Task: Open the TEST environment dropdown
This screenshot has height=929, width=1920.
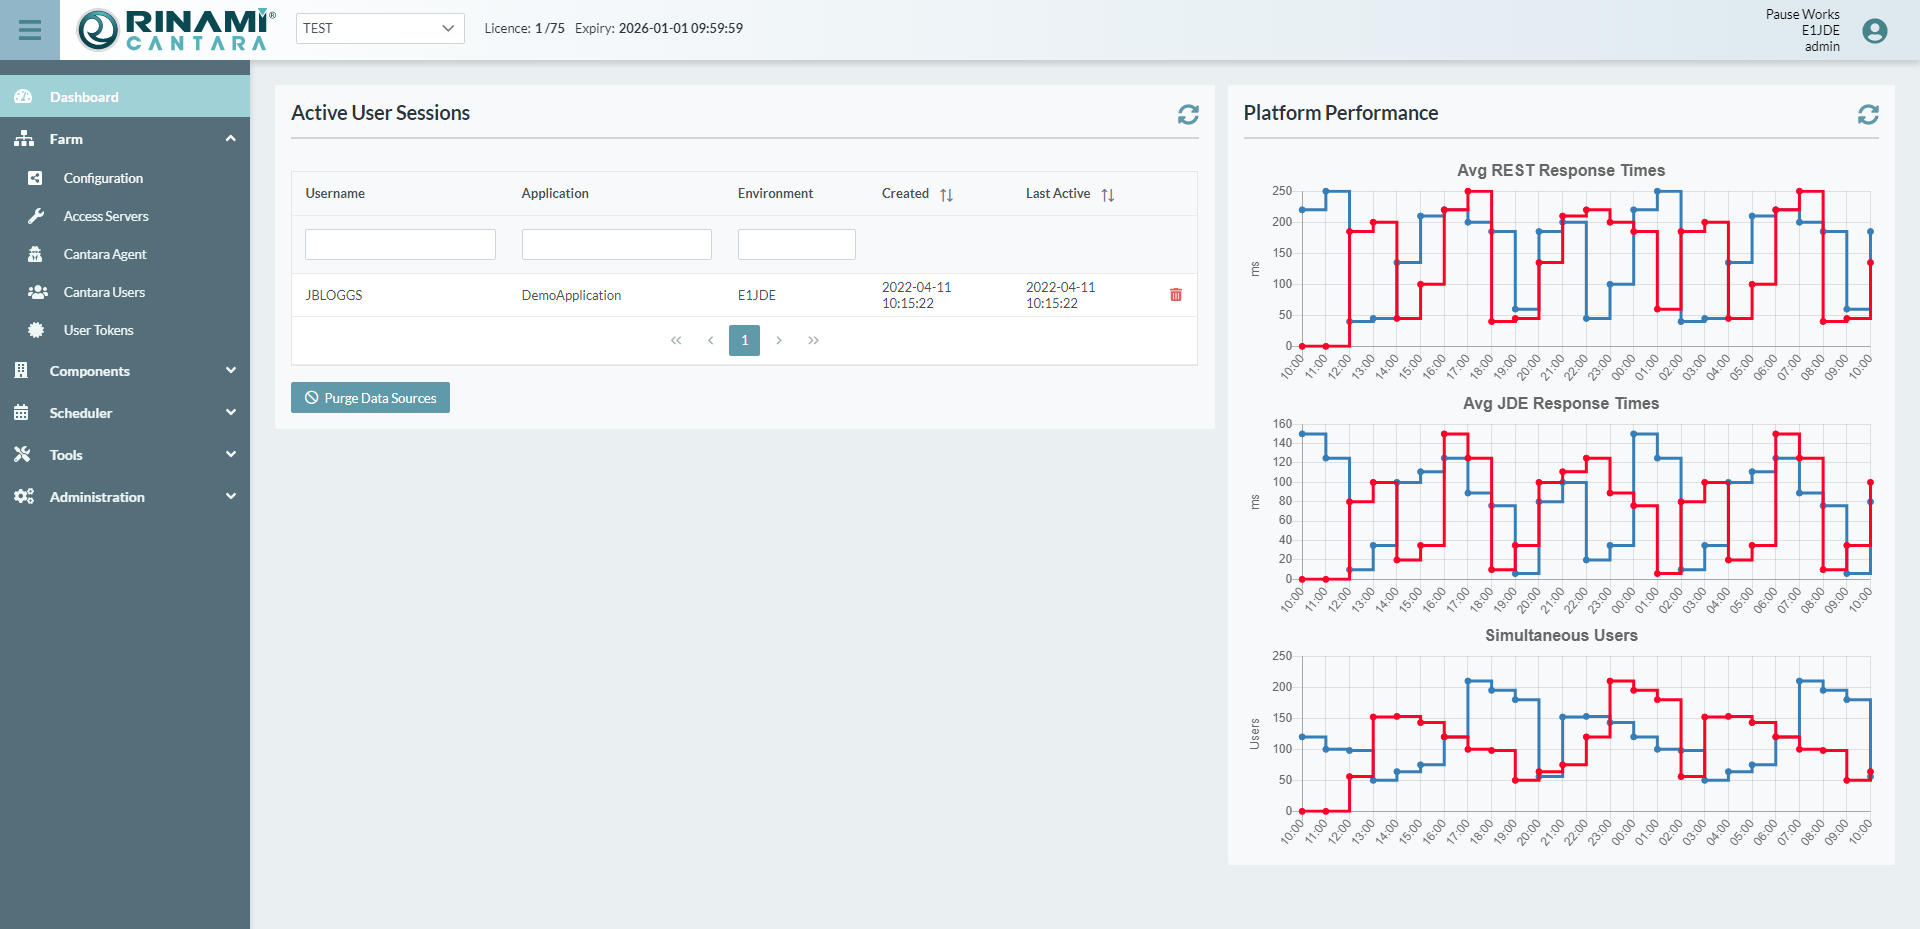Action: pyautogui.click(x=379, y=28)
